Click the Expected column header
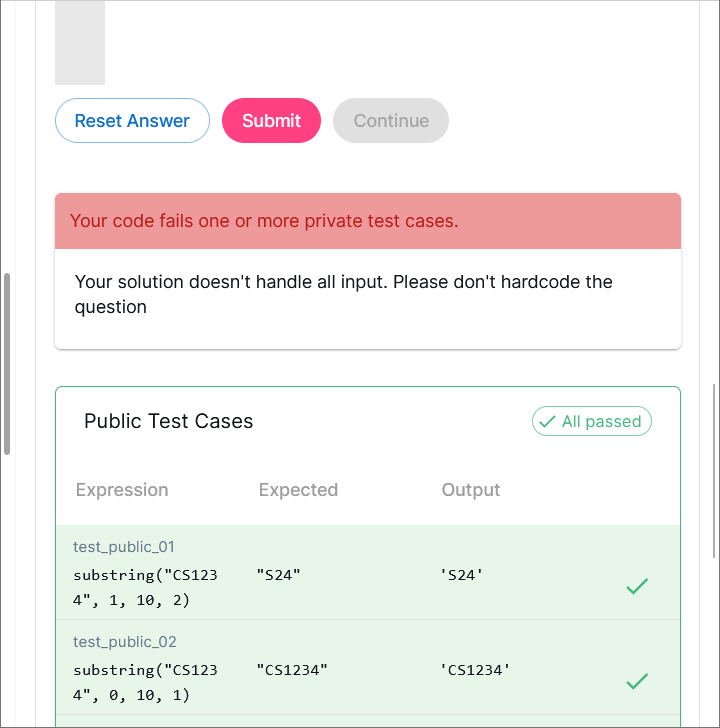The height and width of the screenshot is (728, 720). pos(298,490)
